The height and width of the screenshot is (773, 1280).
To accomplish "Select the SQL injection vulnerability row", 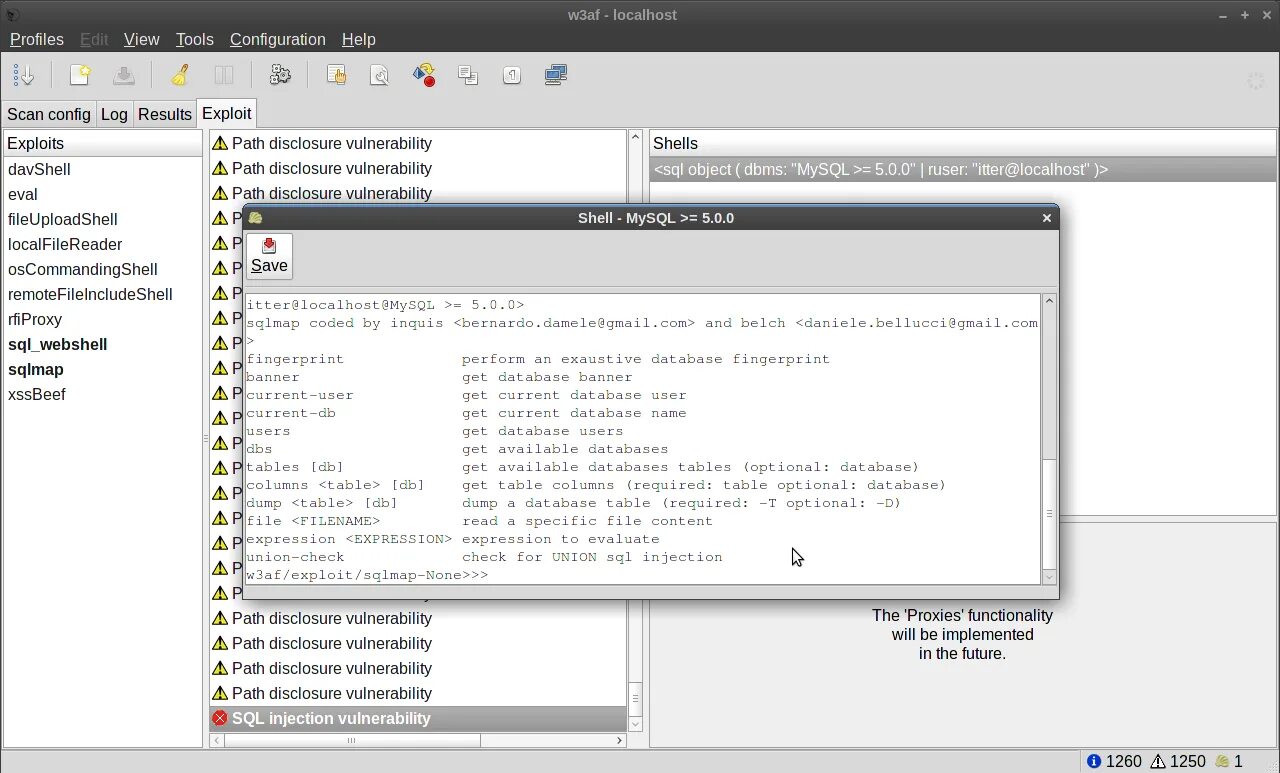I will pyautogui.click(x=418, y=718).
